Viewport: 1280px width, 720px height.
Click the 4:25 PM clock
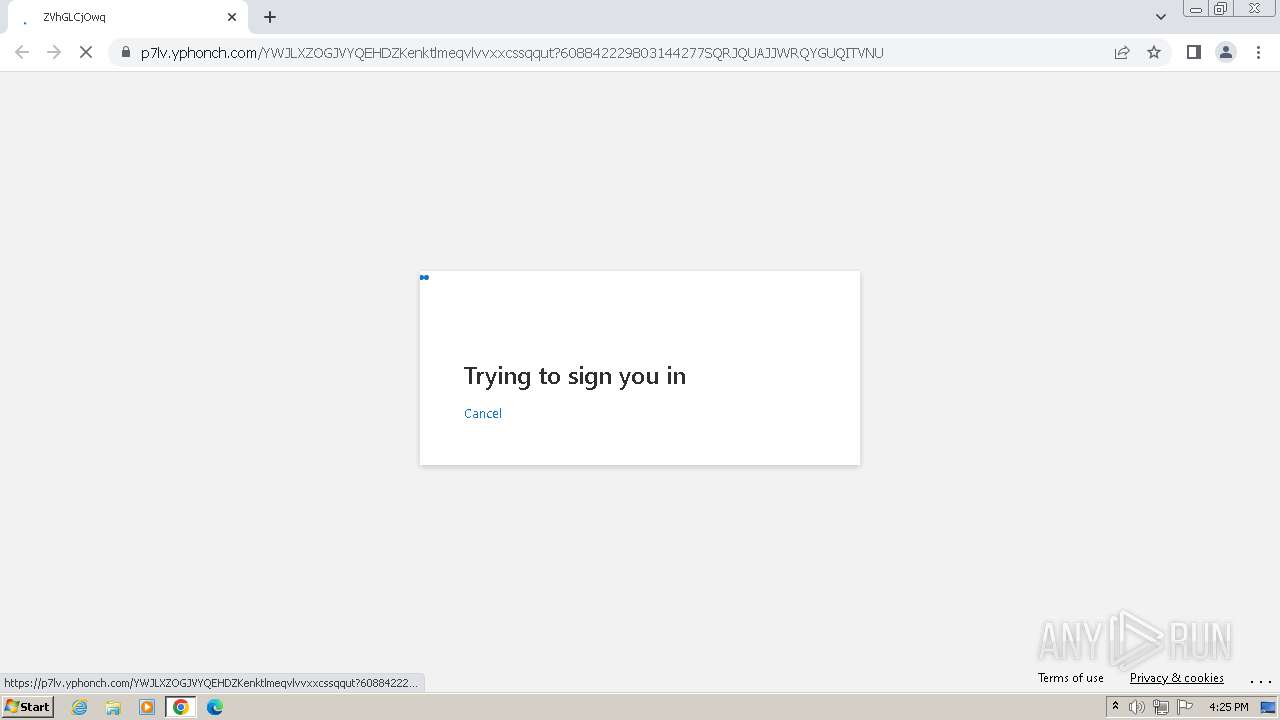pos(1229,707)
